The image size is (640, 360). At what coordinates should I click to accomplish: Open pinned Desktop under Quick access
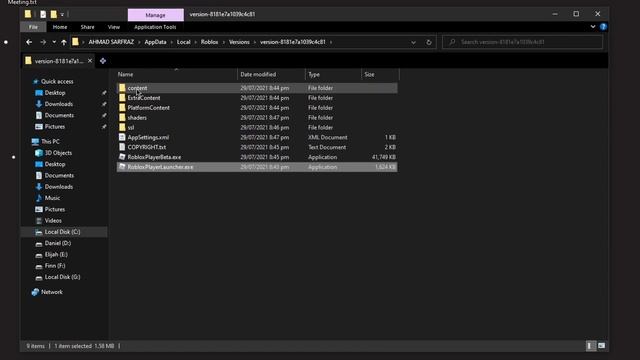coord(55,93)
